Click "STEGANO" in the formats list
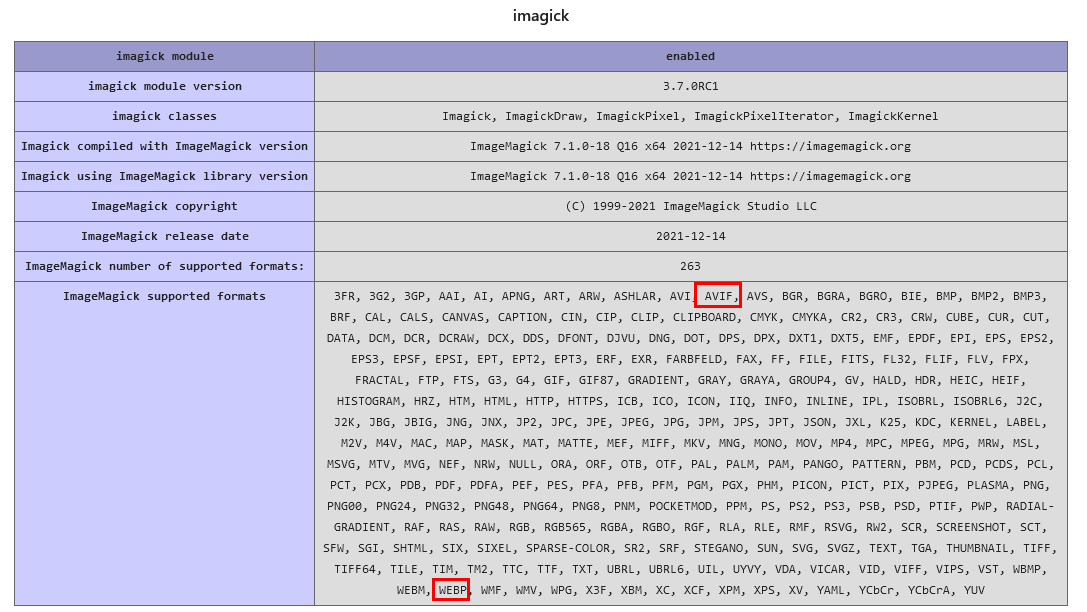 718,548
